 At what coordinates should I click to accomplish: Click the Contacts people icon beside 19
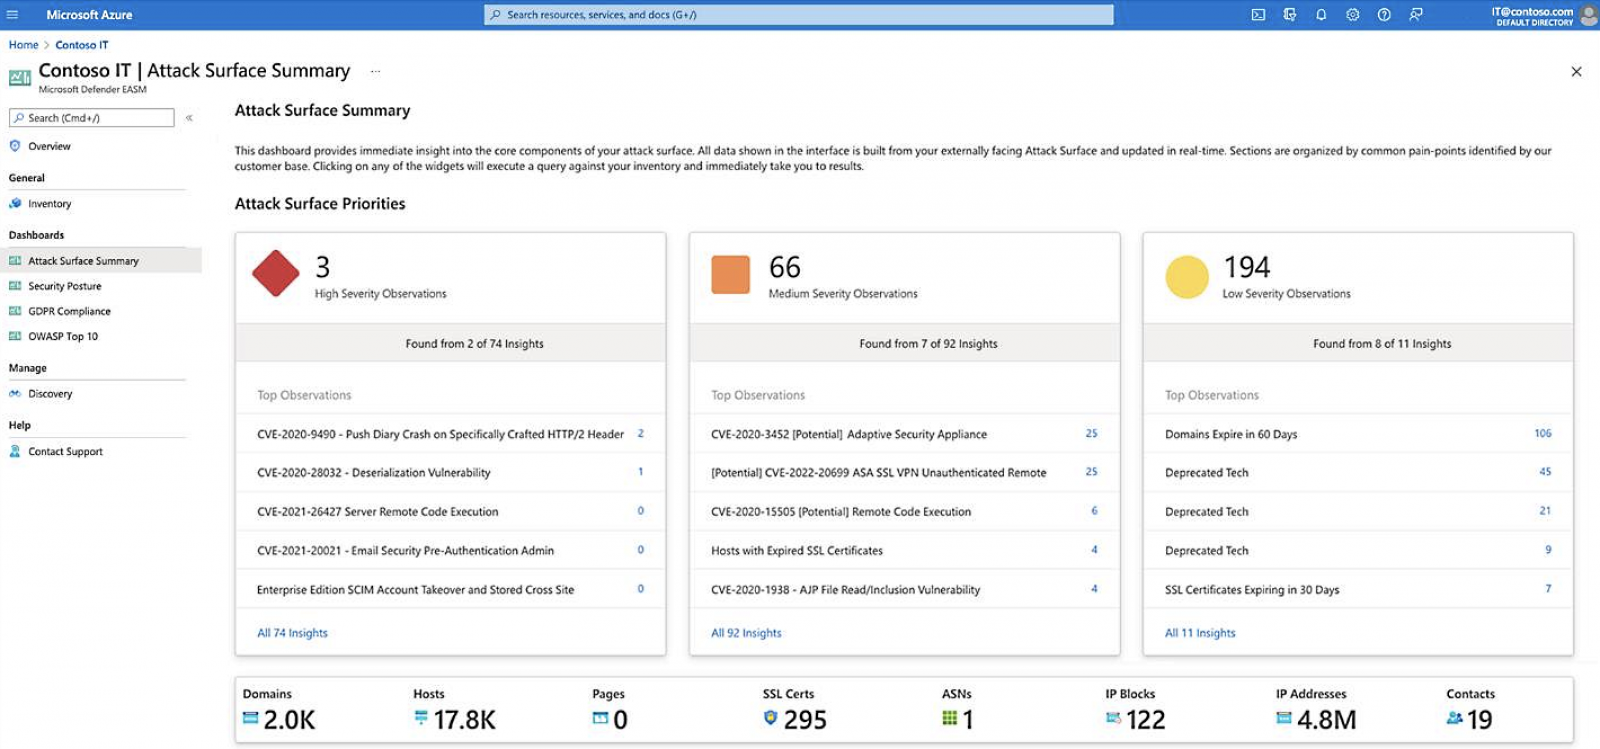pyautogui.click(x=1455, y=718)
